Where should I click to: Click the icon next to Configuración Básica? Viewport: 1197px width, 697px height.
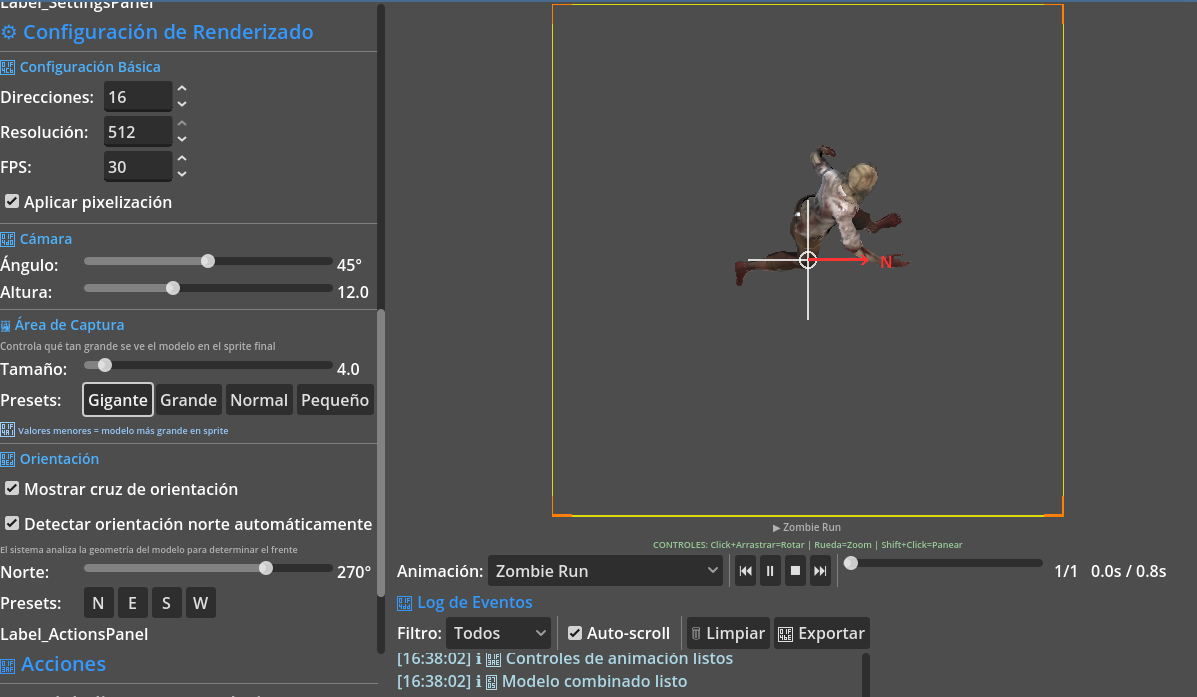pos(8,67)
